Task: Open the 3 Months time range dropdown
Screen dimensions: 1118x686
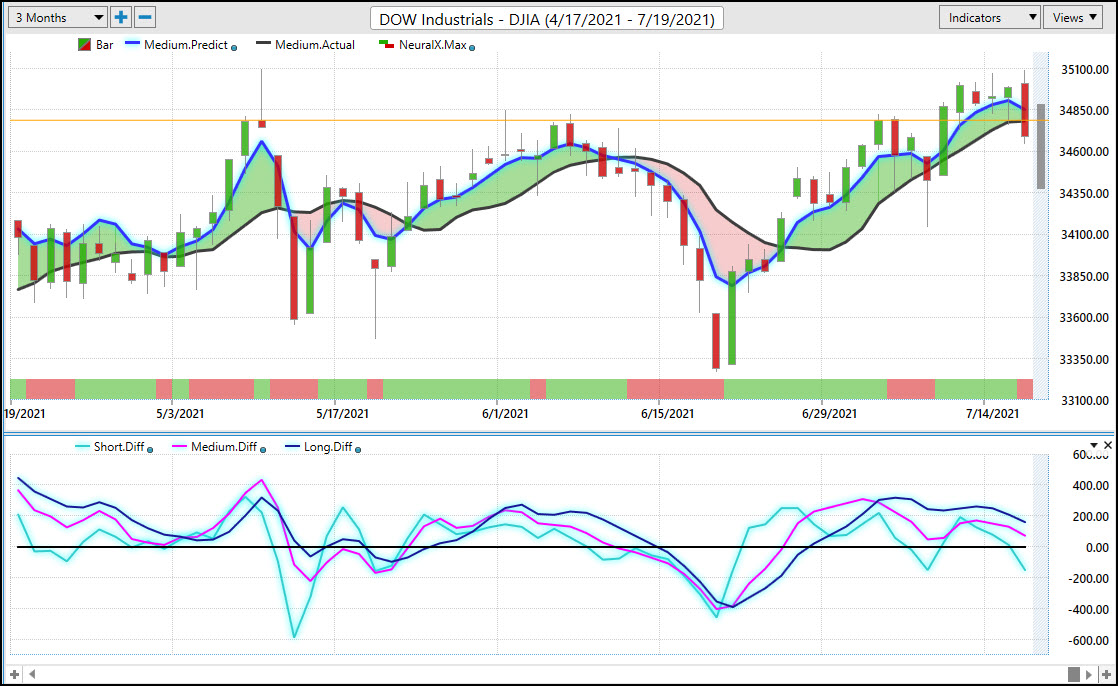Action: (58, 18)
